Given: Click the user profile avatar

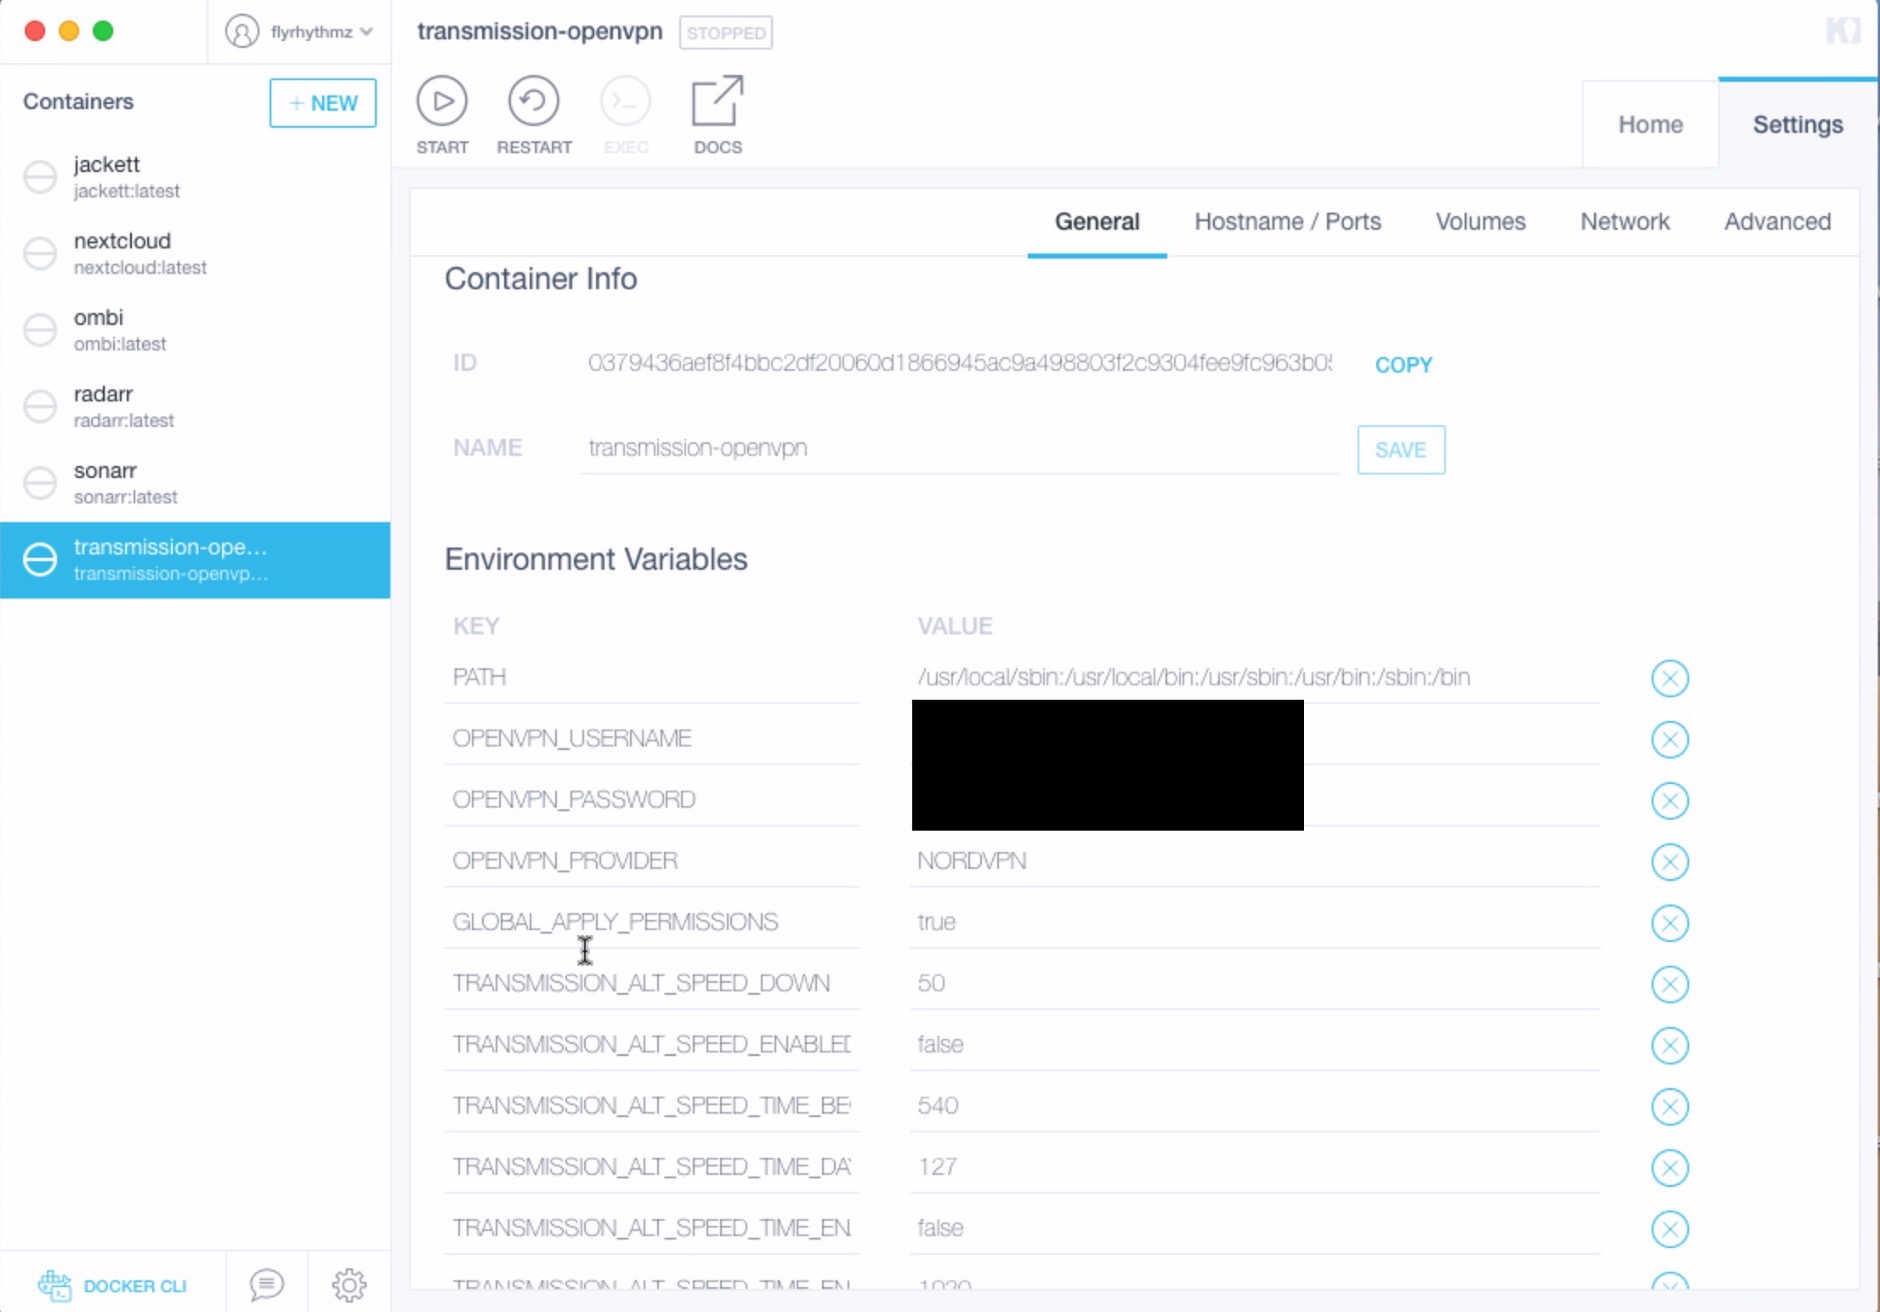Looking at the screenshot, I should point(240,31).
